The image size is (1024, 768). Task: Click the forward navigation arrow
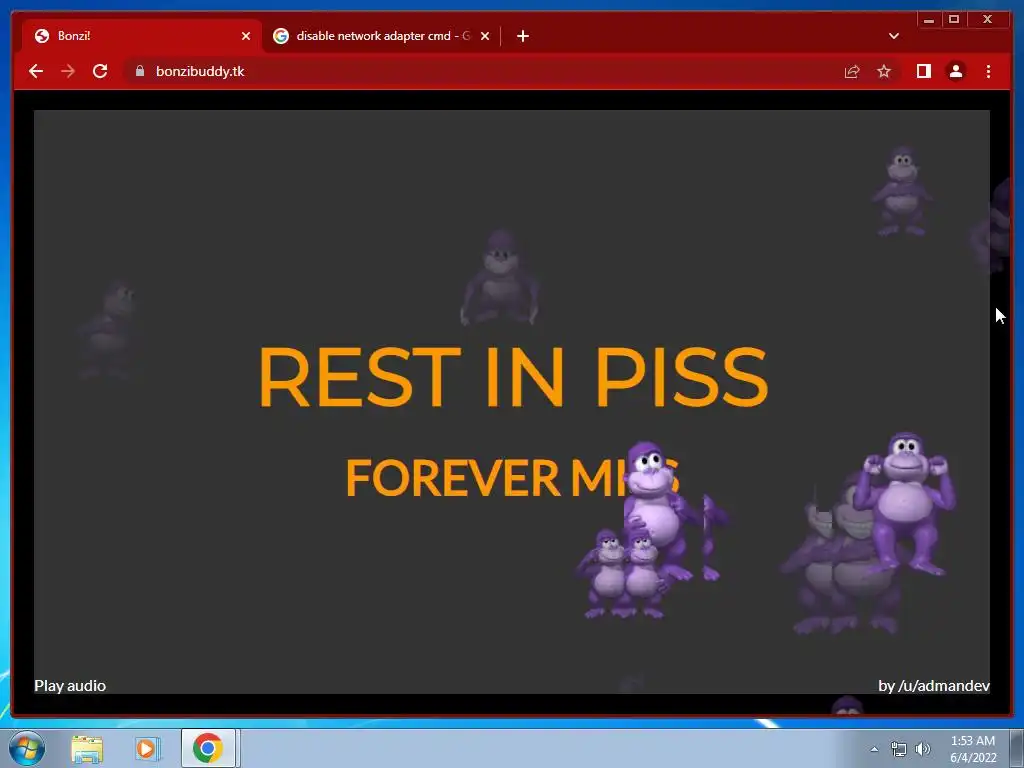[68, 71]
